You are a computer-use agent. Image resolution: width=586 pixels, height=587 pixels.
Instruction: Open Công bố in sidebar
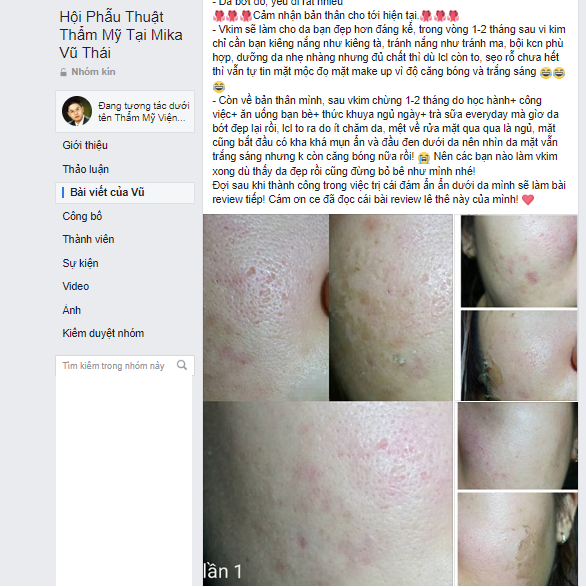click(82, 216)
